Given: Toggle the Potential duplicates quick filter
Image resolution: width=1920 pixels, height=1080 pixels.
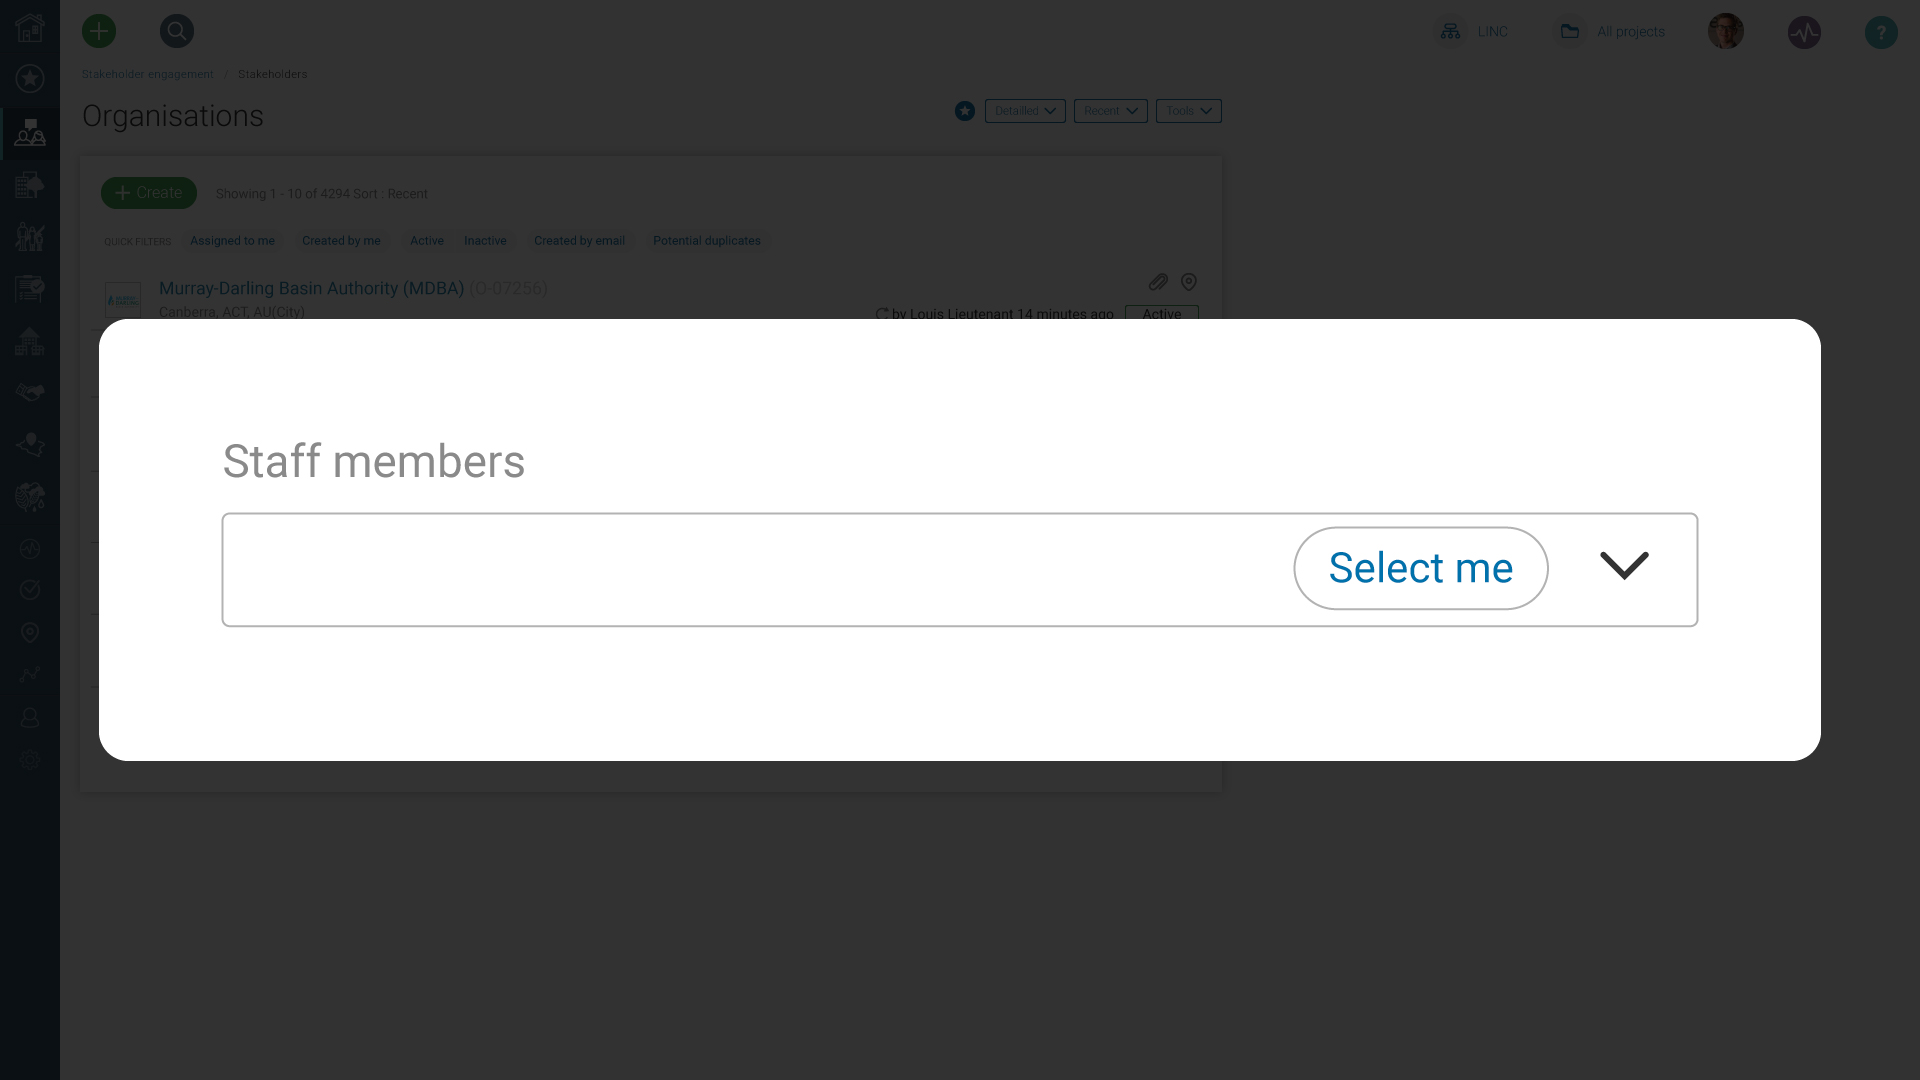Looking at the screenshot, I should coord(707,241).
